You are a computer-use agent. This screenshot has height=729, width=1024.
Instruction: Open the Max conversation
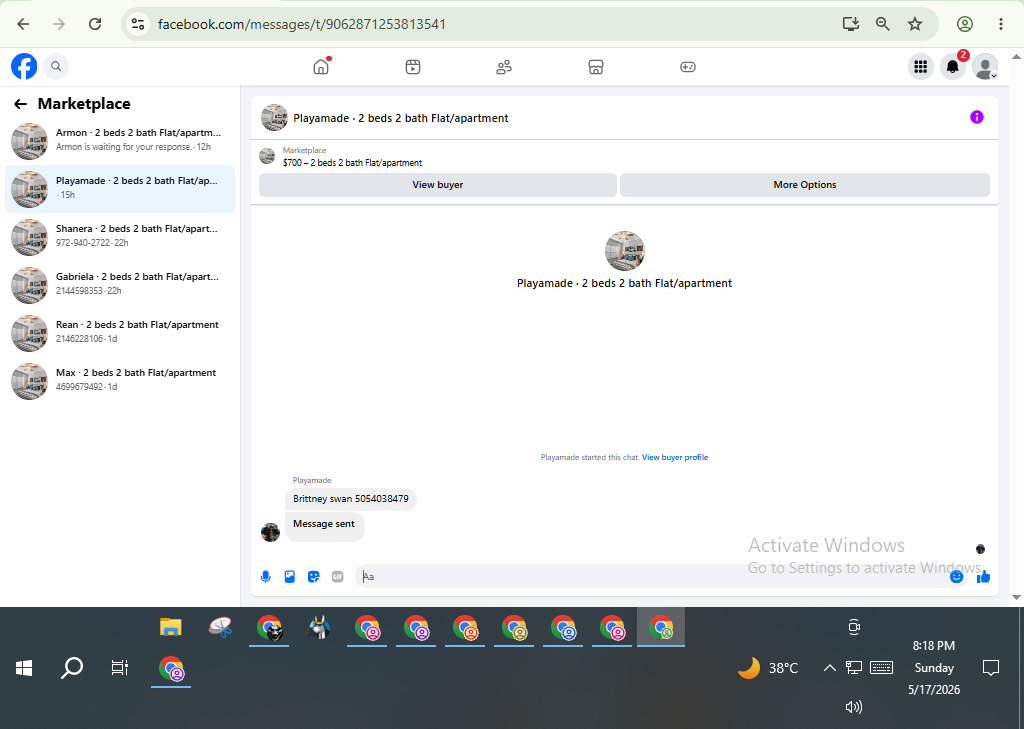coord(120,381)
